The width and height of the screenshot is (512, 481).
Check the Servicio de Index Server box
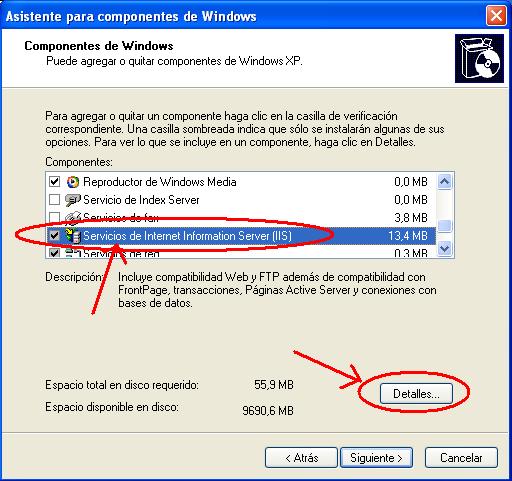click(x=54, y=200)
